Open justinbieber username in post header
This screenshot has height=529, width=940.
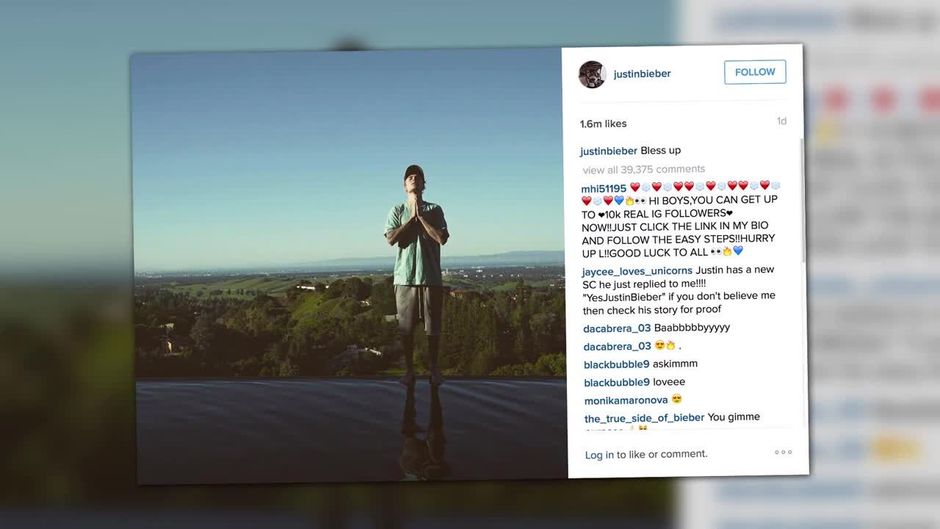pyautogui.click(x=642, y=74)
